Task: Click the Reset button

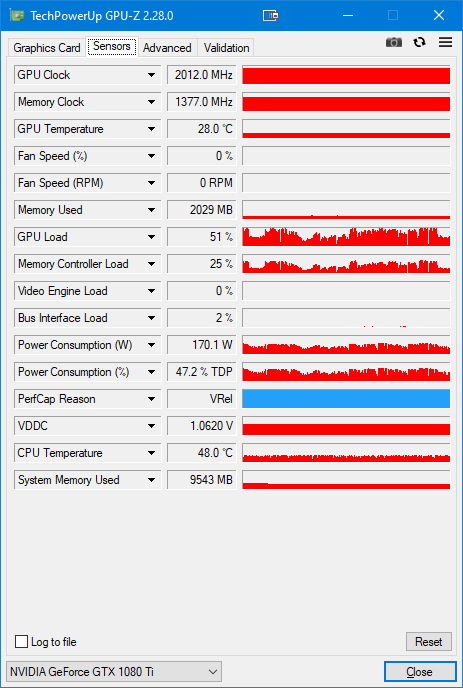Action: point(429,641)
